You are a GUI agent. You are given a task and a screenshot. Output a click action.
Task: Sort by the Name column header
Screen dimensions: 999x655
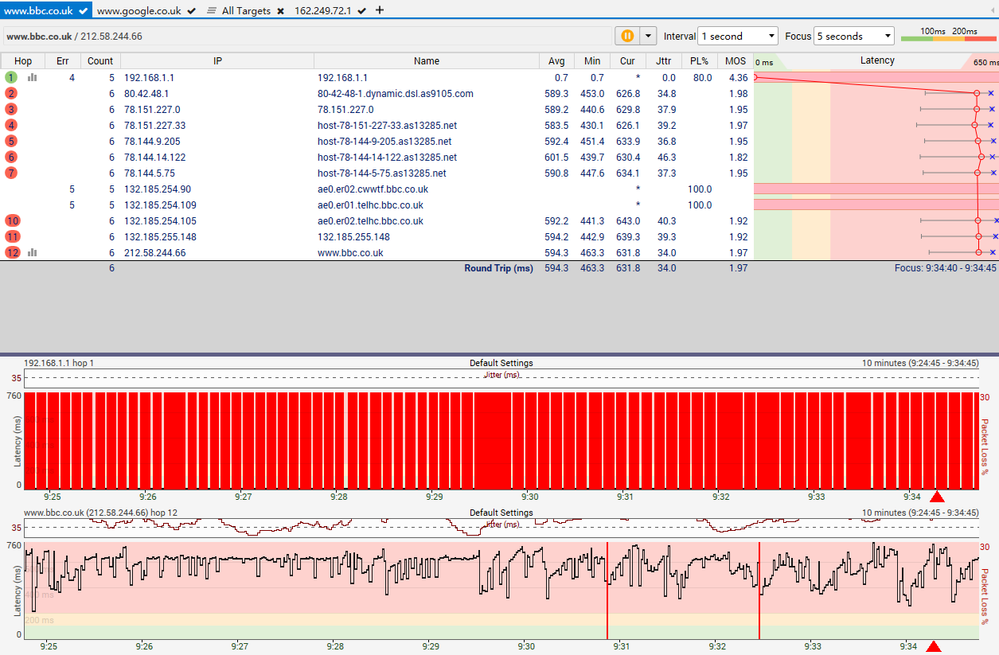426,61
